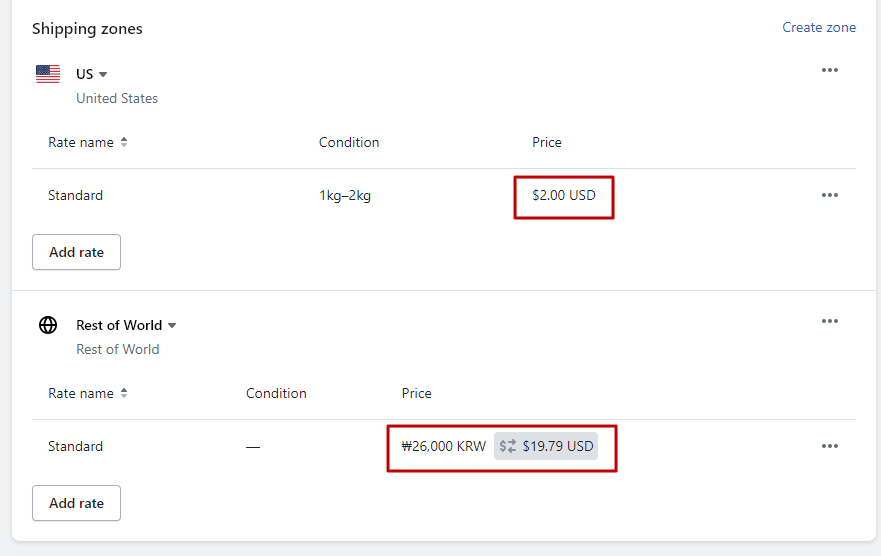Click the Rest of World globe icon
Screen dimensions: 881x556
[x=48, y=325]
